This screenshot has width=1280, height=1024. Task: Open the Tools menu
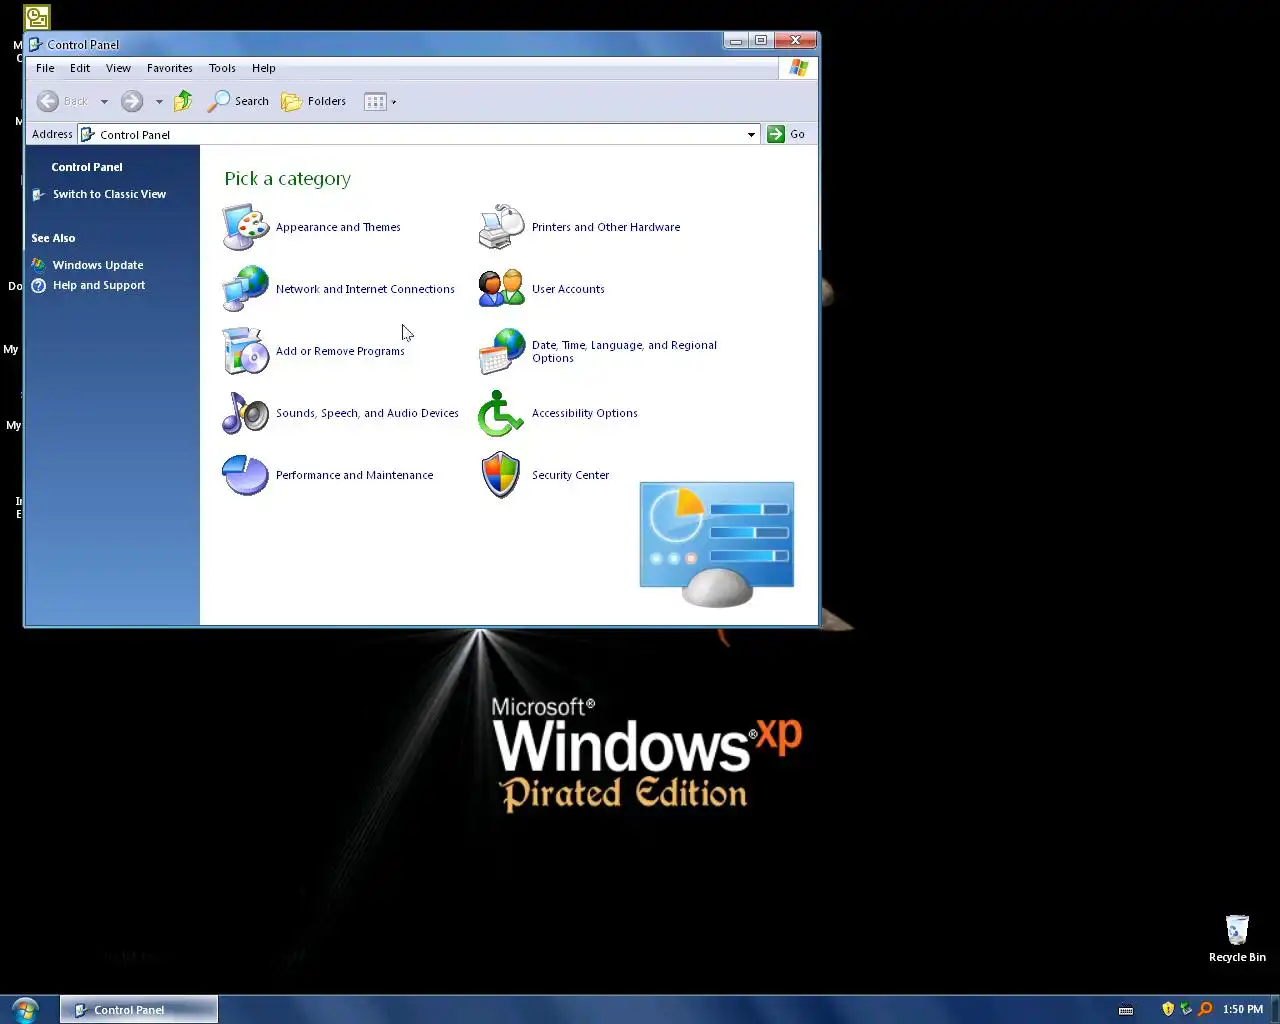pos(222,68)
